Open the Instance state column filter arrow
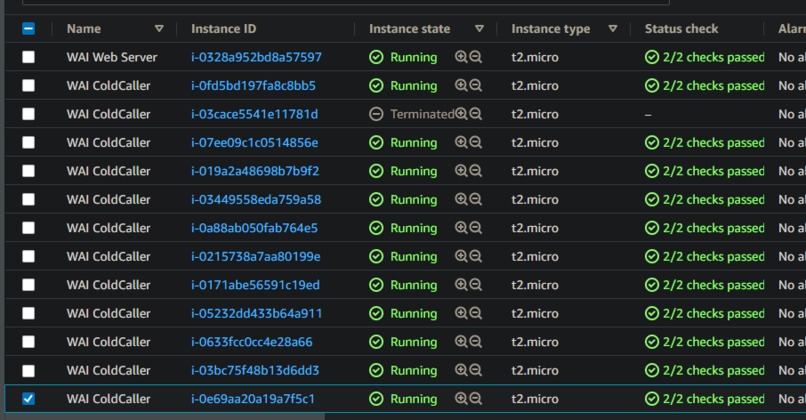This screenshot has height=420, width=806. tap(479, 29)
